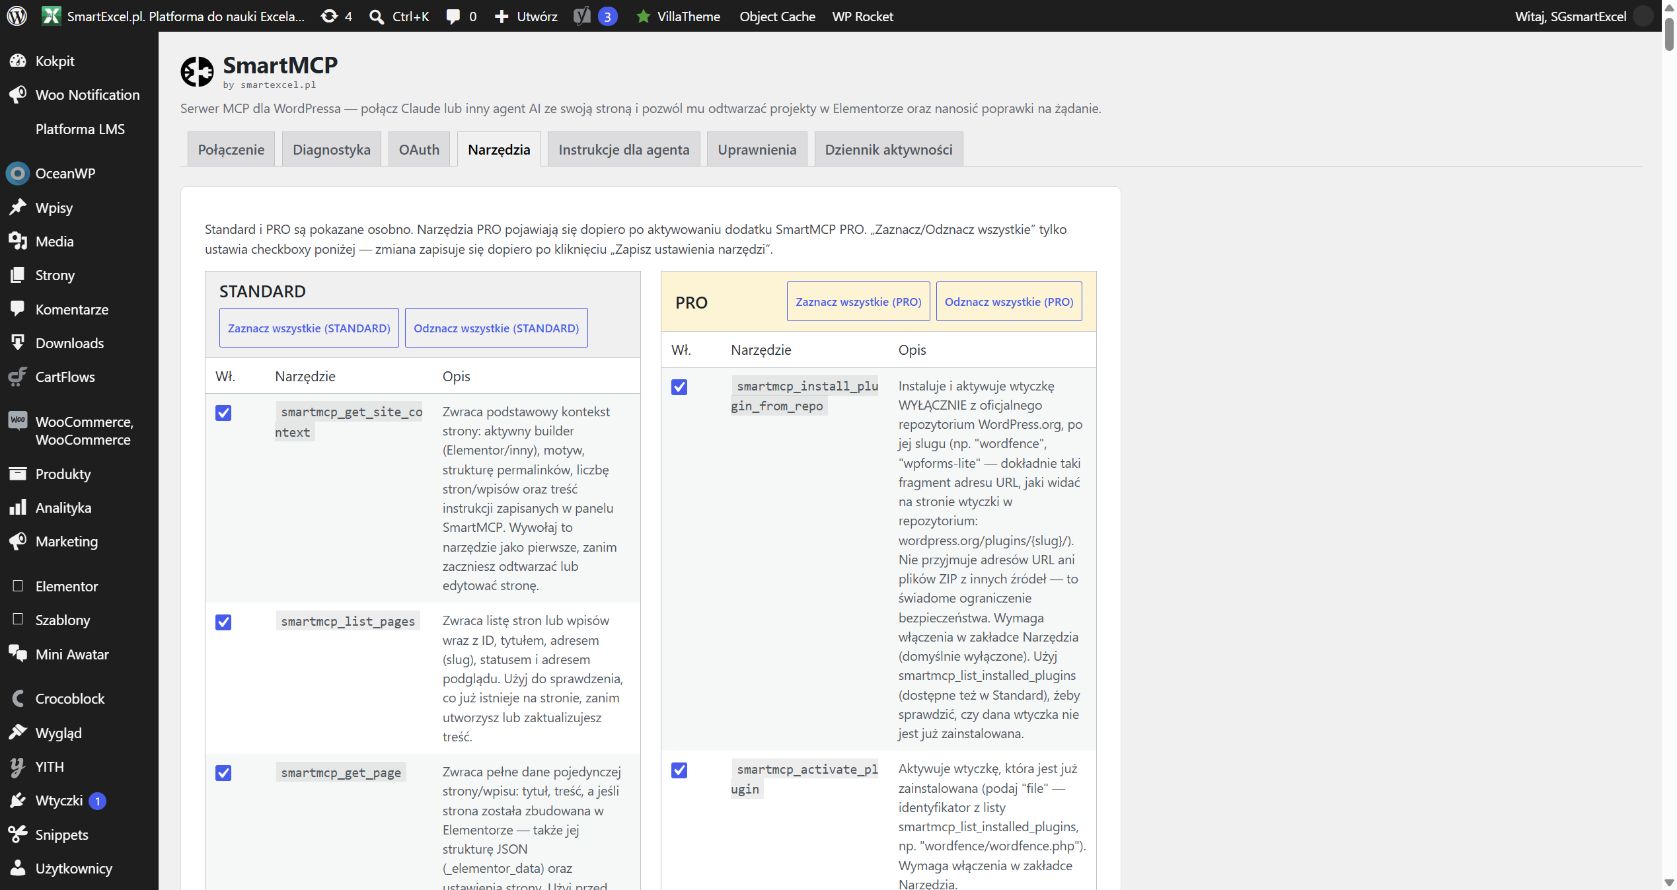The width and height of the screenshot is (1677, 890).
Task: Open comments bubble icon in admin bar
Action: pos(453,16)
